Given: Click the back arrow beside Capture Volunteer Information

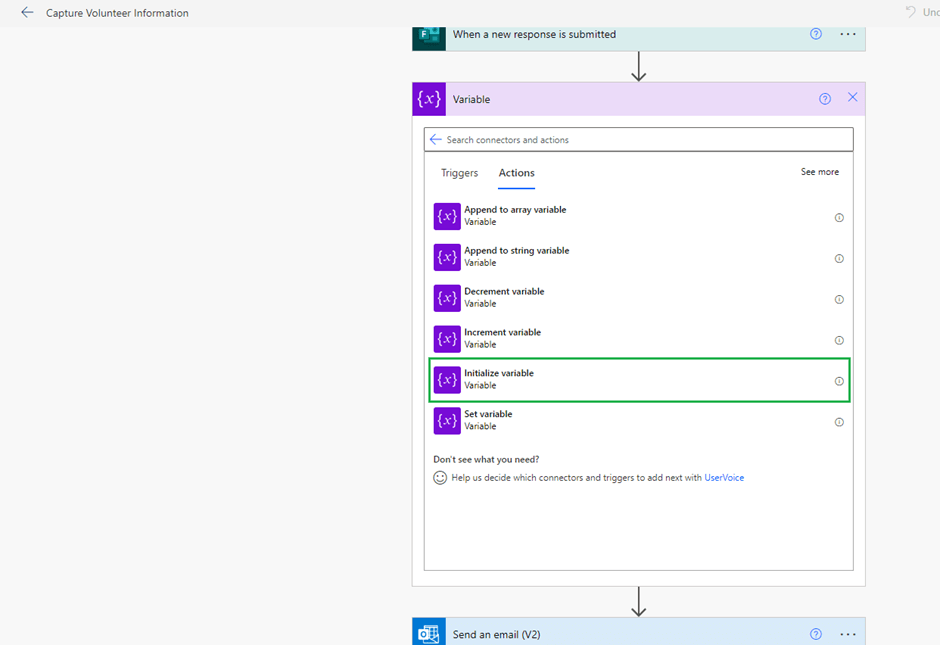Looking at the screenshot, I should click(27, 13).
